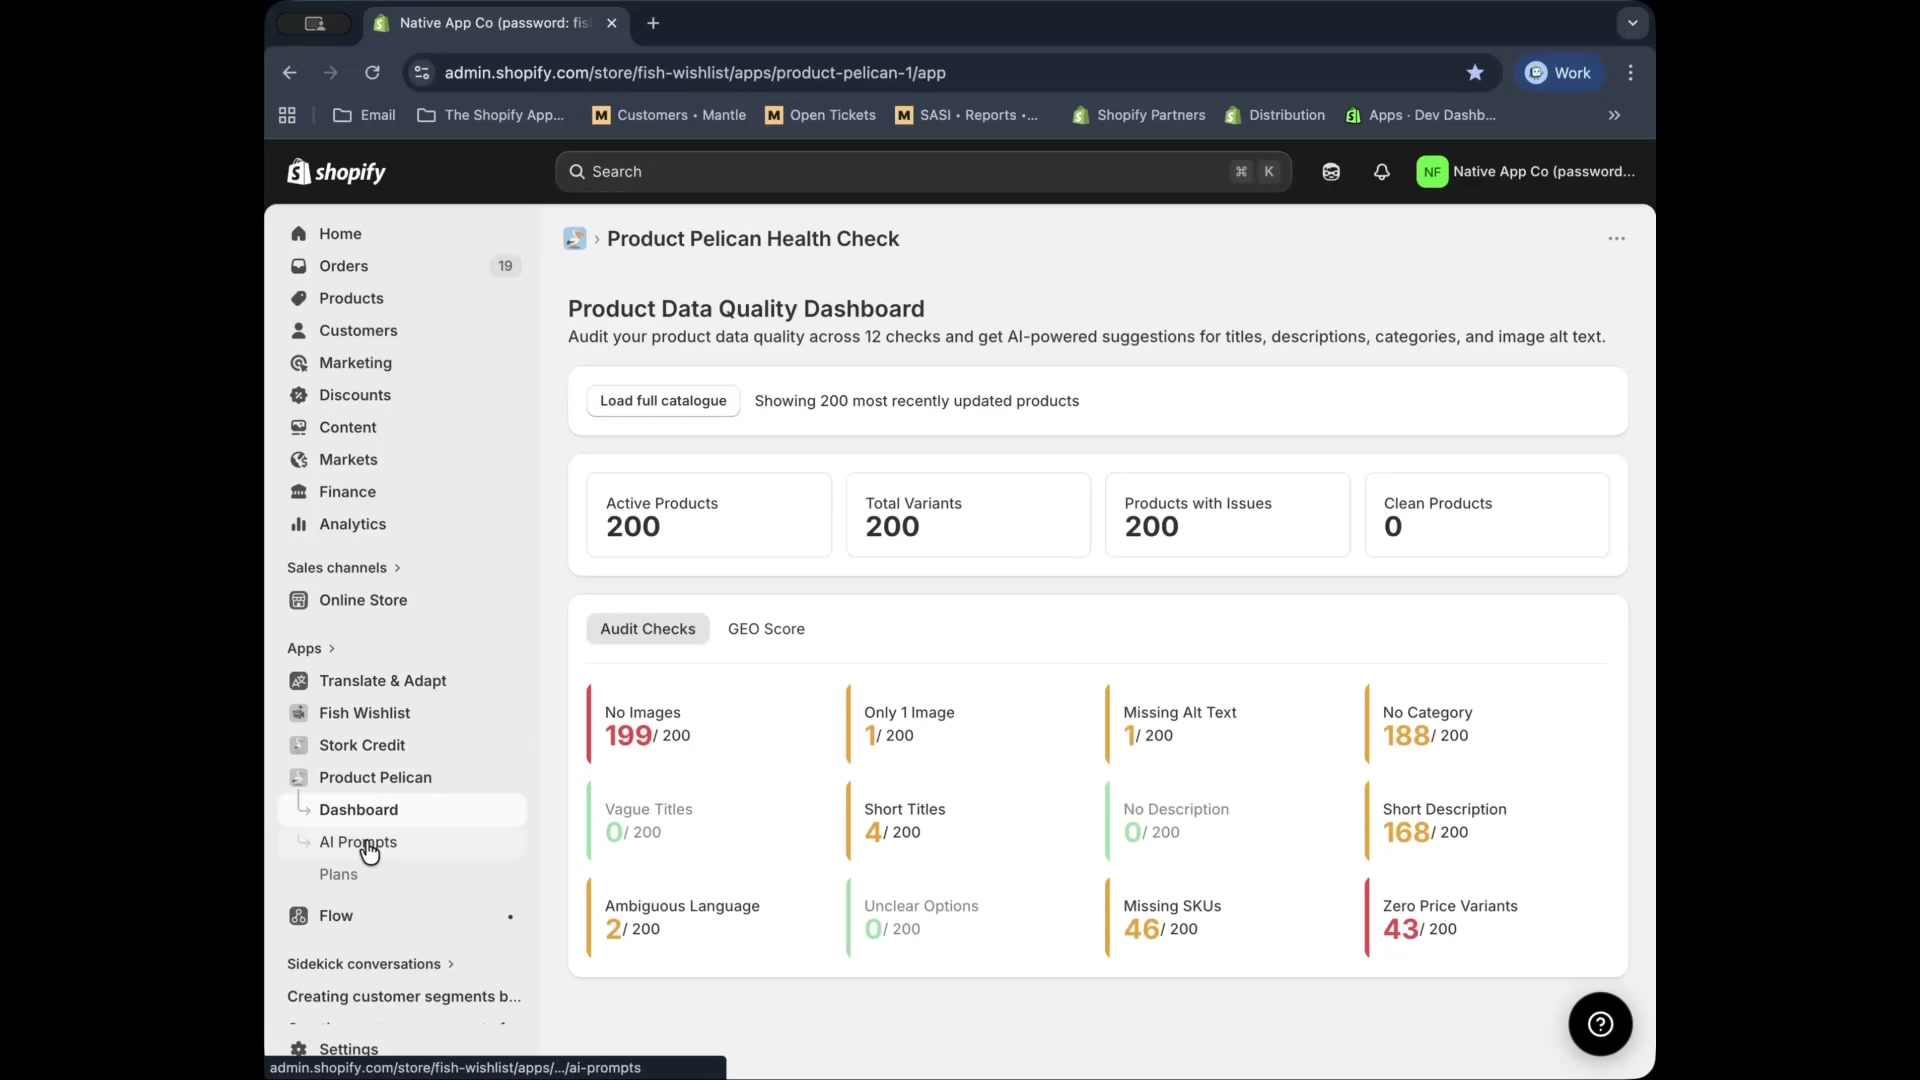Open the browser three-dot menu
Image resolution: width=1920 pixels, height=1080 pixels.
tap(1629, 72)
